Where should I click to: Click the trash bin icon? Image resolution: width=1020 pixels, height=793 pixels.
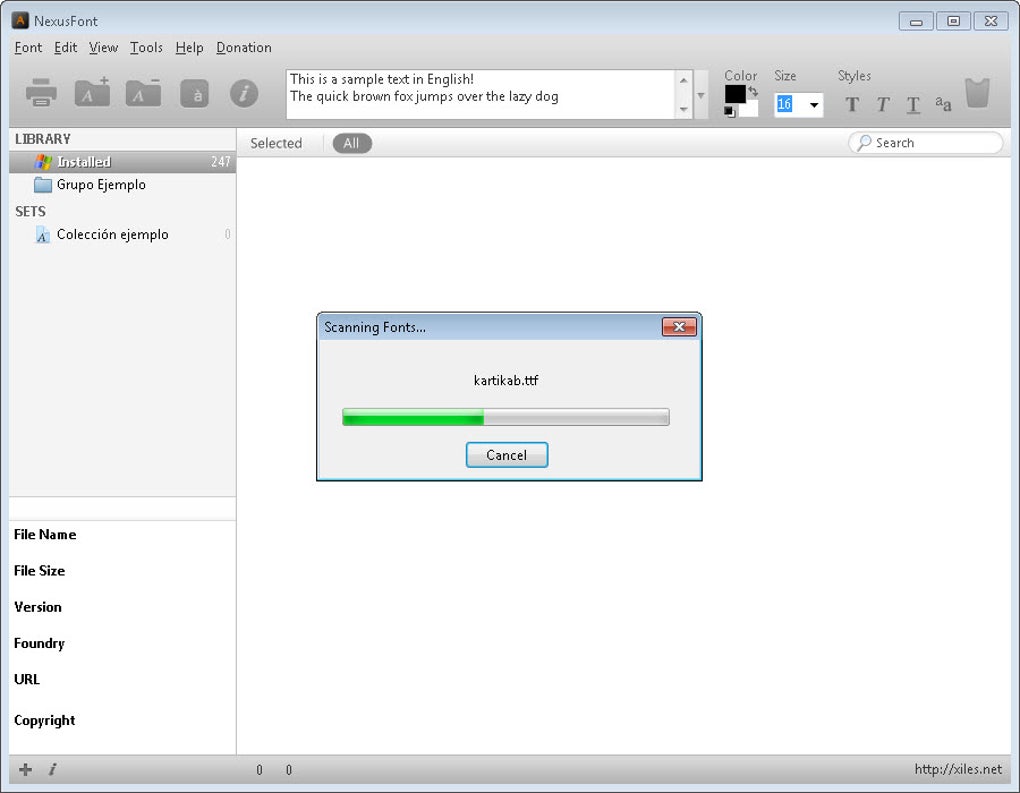tap(977, 93)
